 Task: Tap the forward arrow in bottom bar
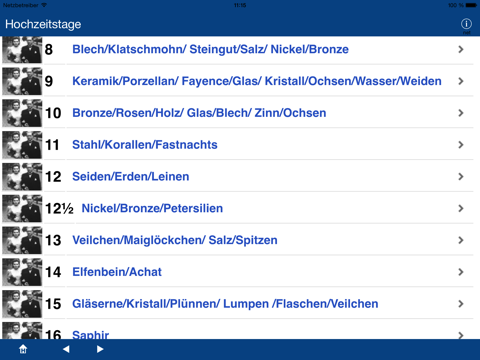click(x=100, y=349)
